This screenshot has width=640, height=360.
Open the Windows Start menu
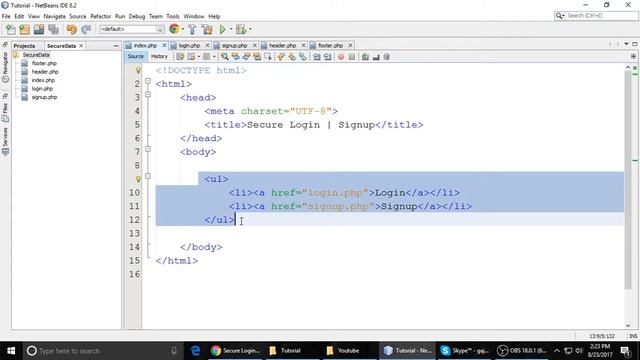(11, 351)
